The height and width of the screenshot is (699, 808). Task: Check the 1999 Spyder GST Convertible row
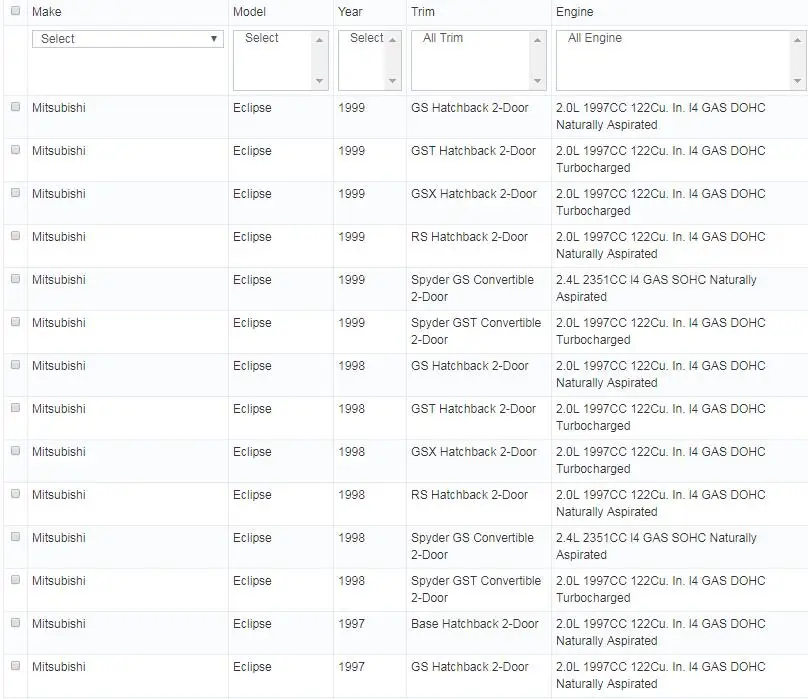[x=15, y=322]
